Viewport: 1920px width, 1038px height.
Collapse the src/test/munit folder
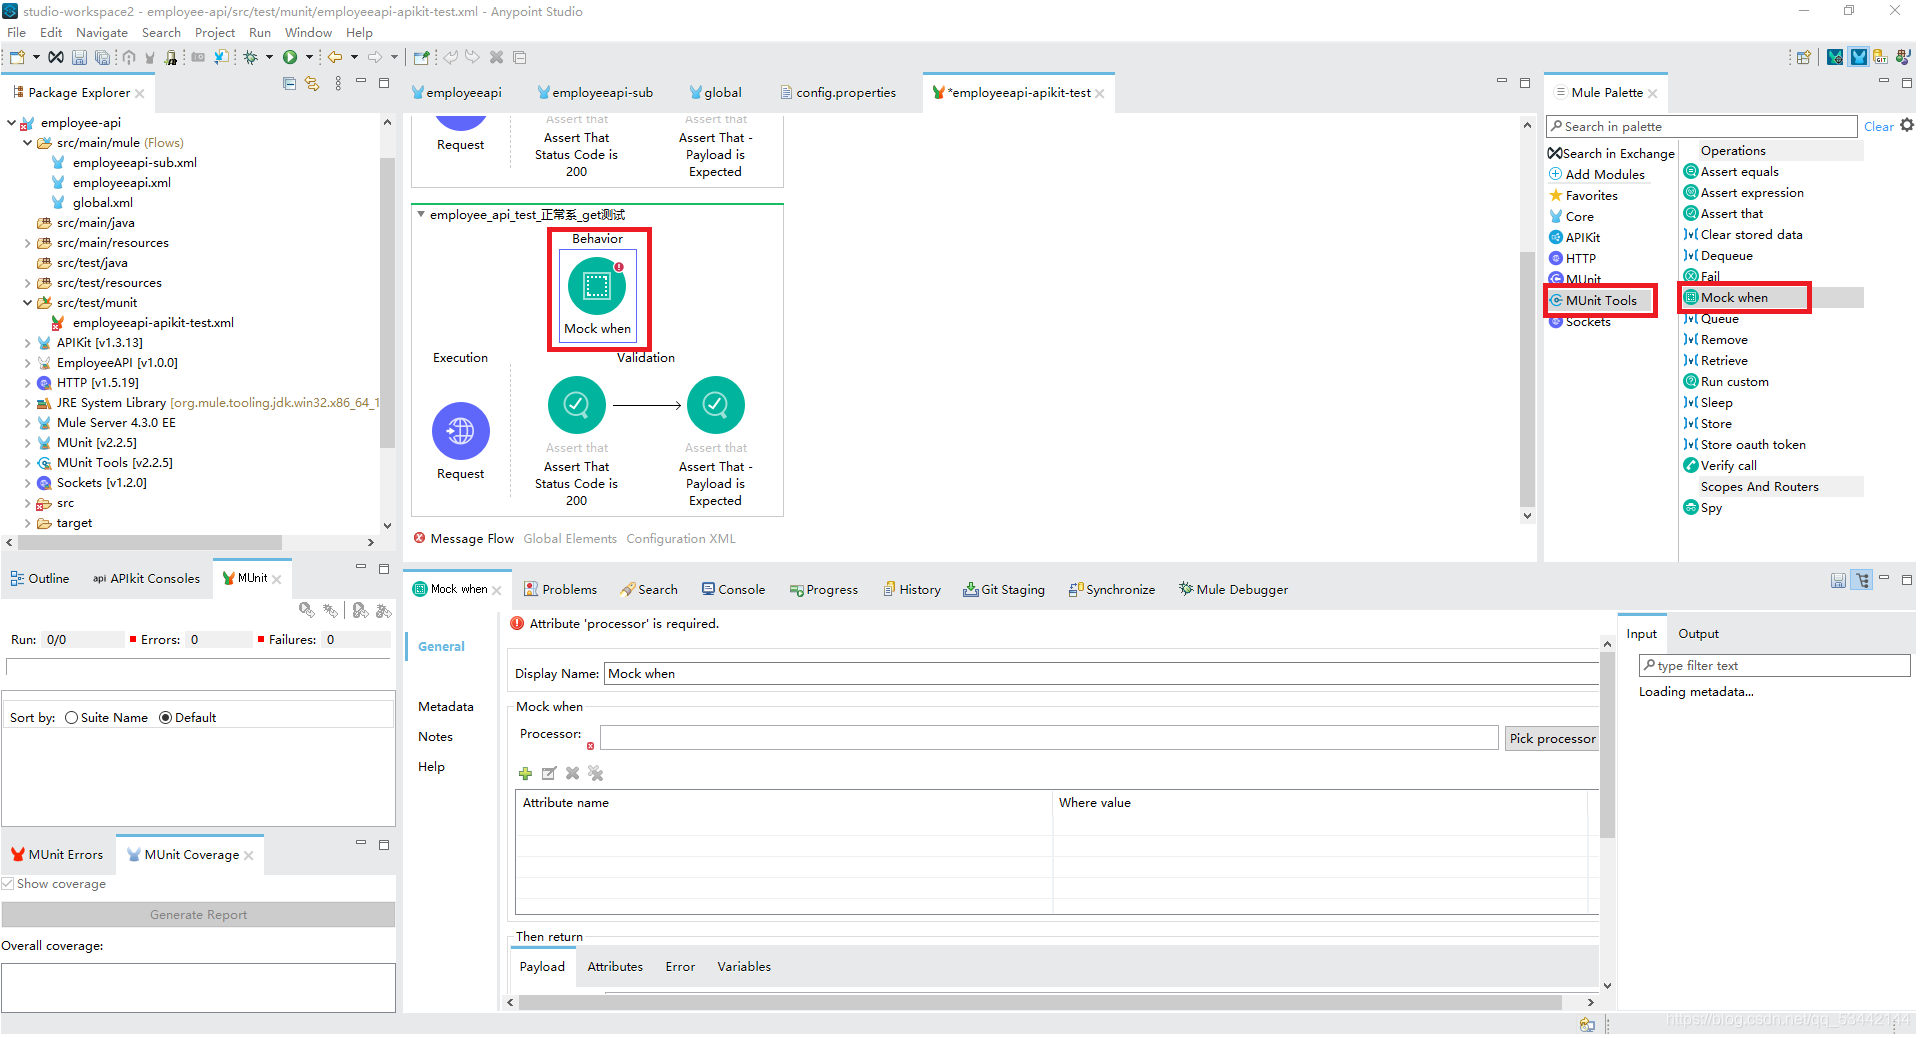pyautogui.click(x=28, y=303)
